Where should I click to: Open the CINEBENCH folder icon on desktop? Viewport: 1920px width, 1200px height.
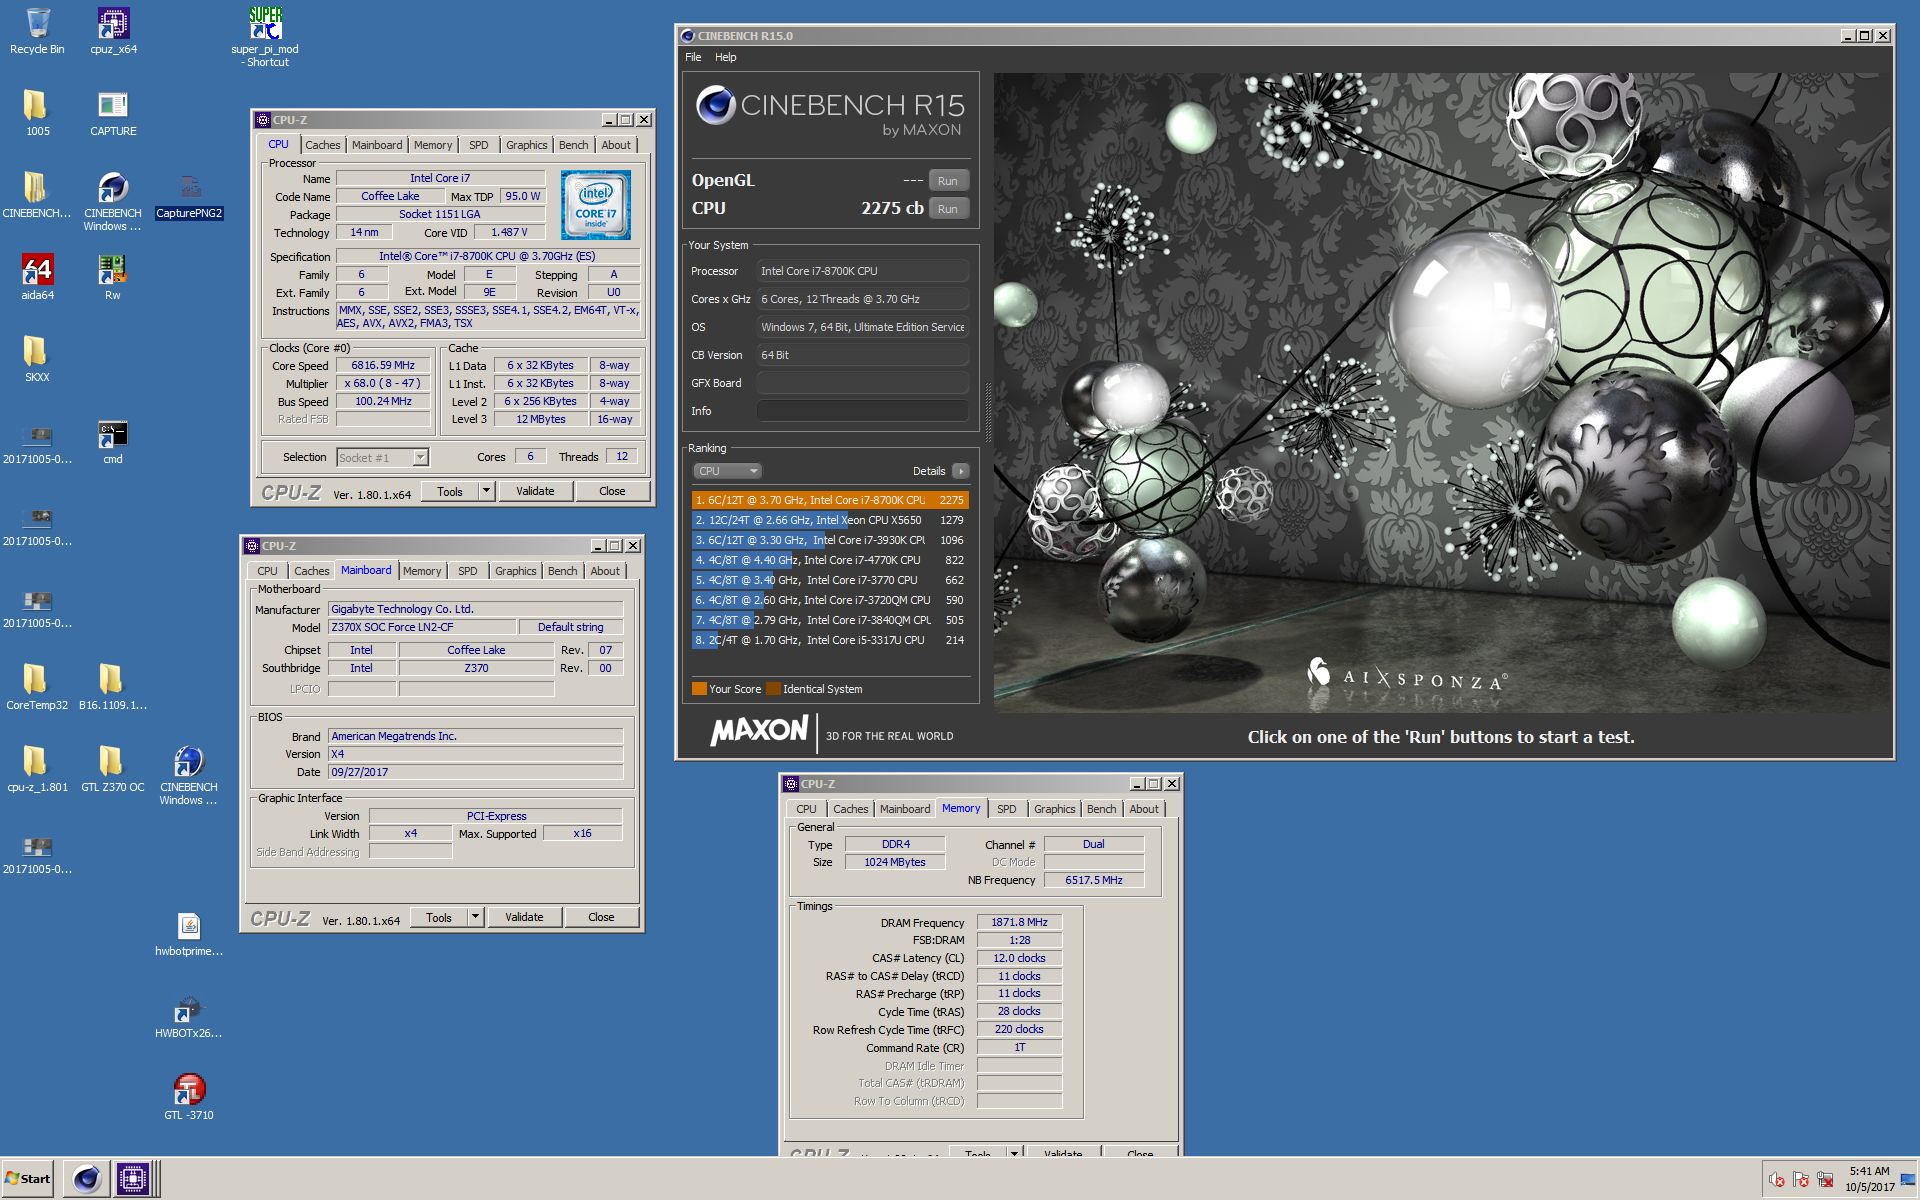(x=37, y=194)
